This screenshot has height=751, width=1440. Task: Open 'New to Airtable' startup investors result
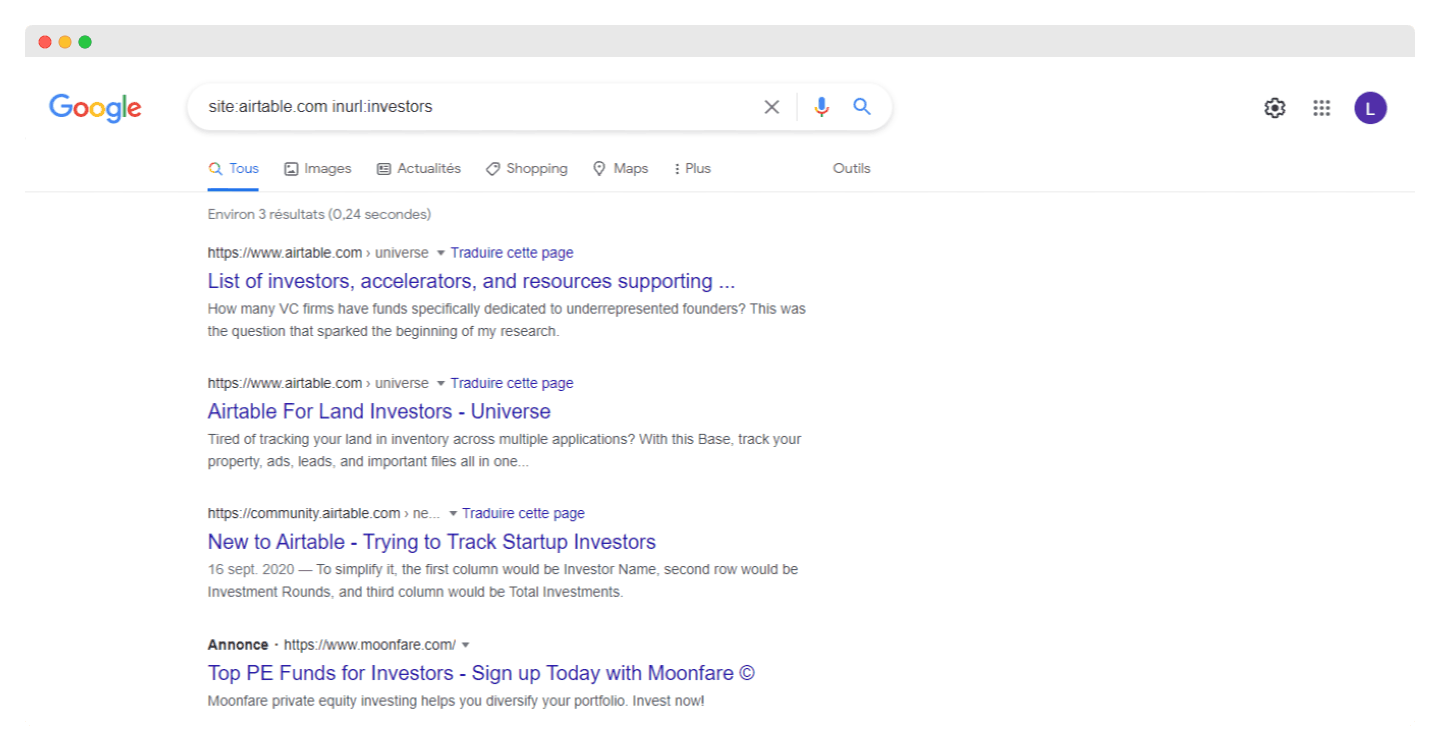coord(432,542)
